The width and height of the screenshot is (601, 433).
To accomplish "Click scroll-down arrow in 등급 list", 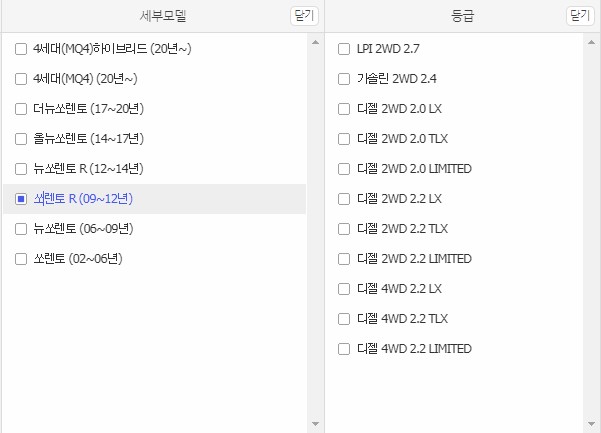I will point(591,423).
